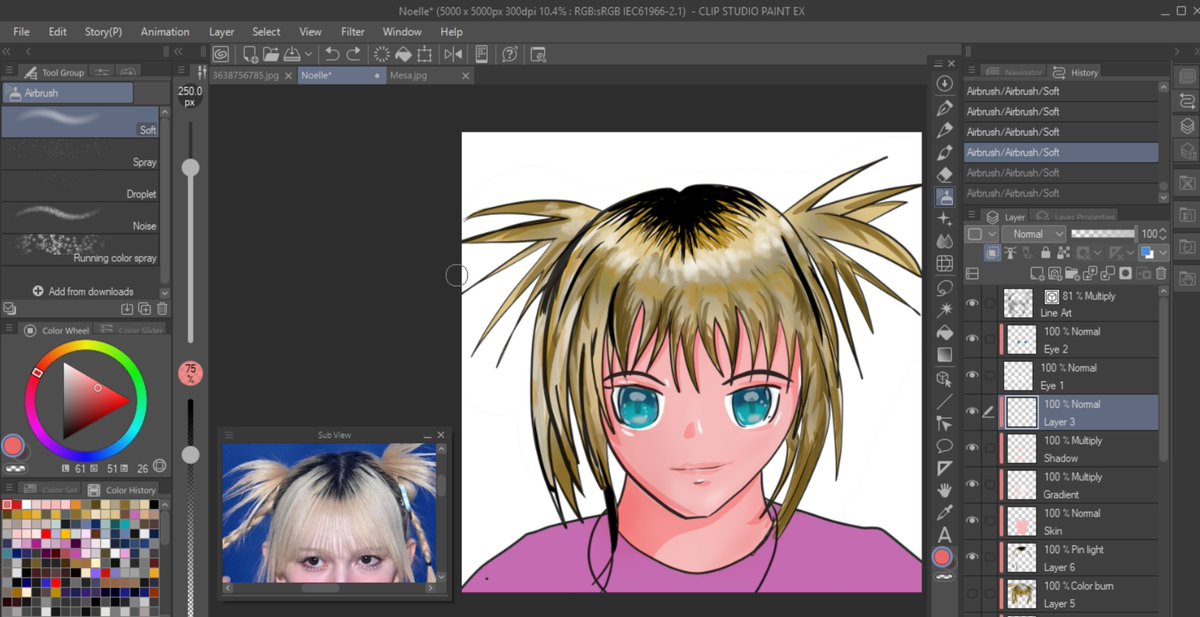The image size is (1200, 617).
Task: Select the Eyedropper tool
Action: (x=944, y=513)
